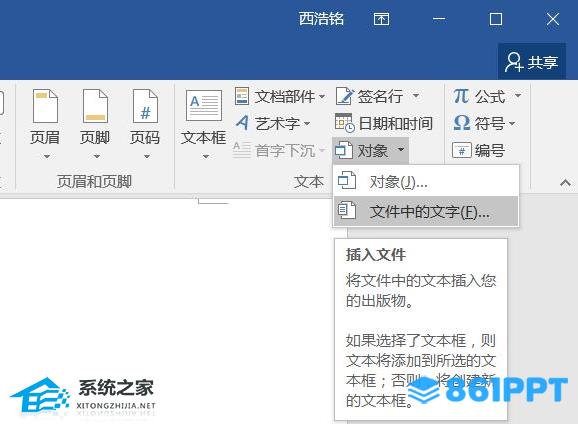
Task: Expand the 对象 dropdown arrow
Action: 401,150
